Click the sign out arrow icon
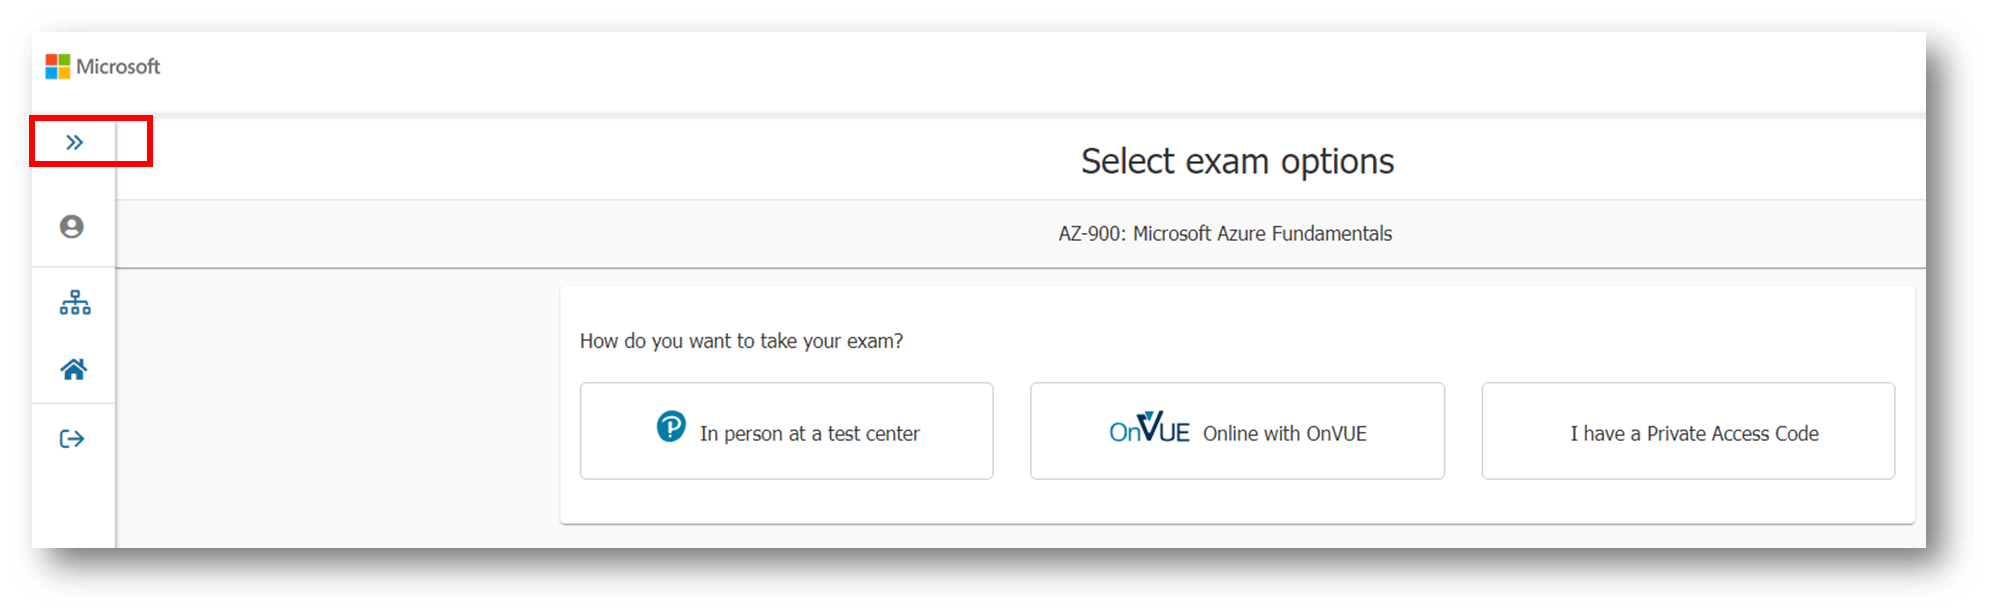 point(72,439)
